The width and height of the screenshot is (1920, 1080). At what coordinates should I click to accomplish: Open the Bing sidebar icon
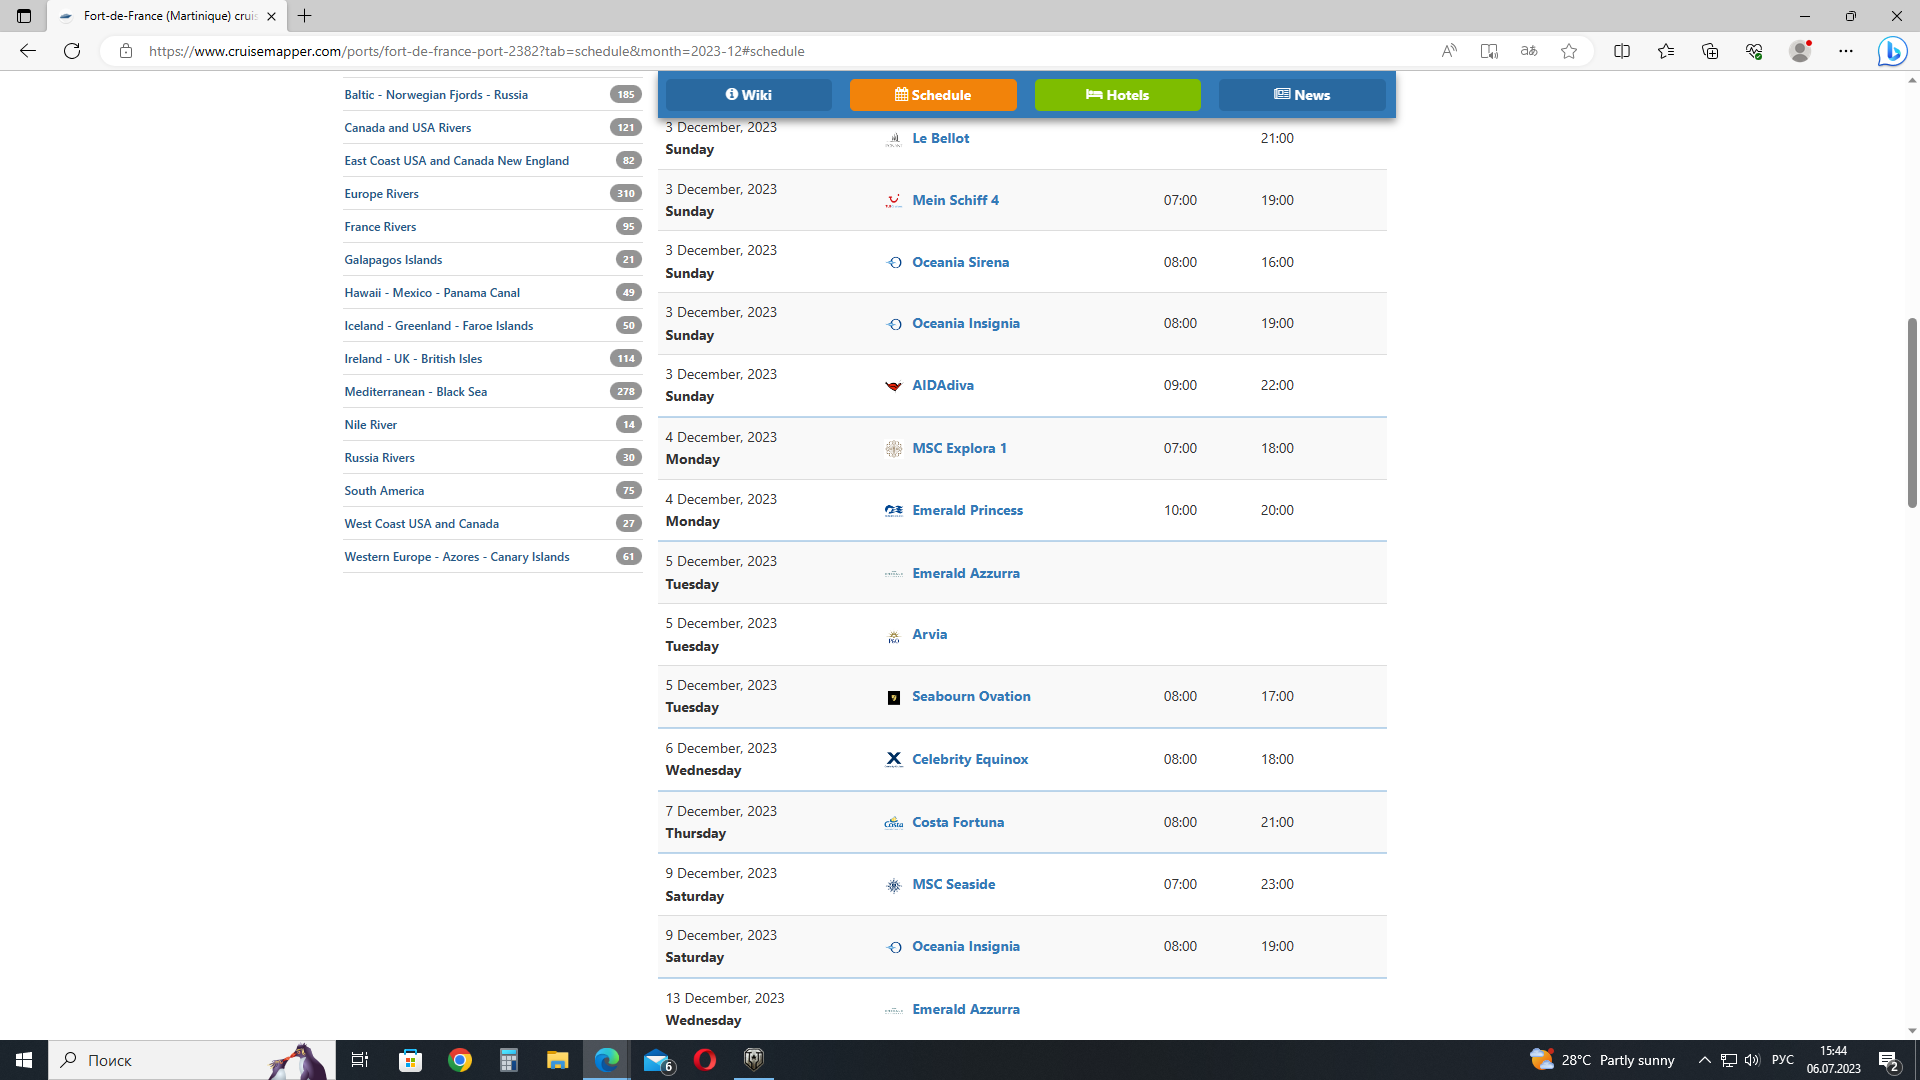(x=1892, y=51)
